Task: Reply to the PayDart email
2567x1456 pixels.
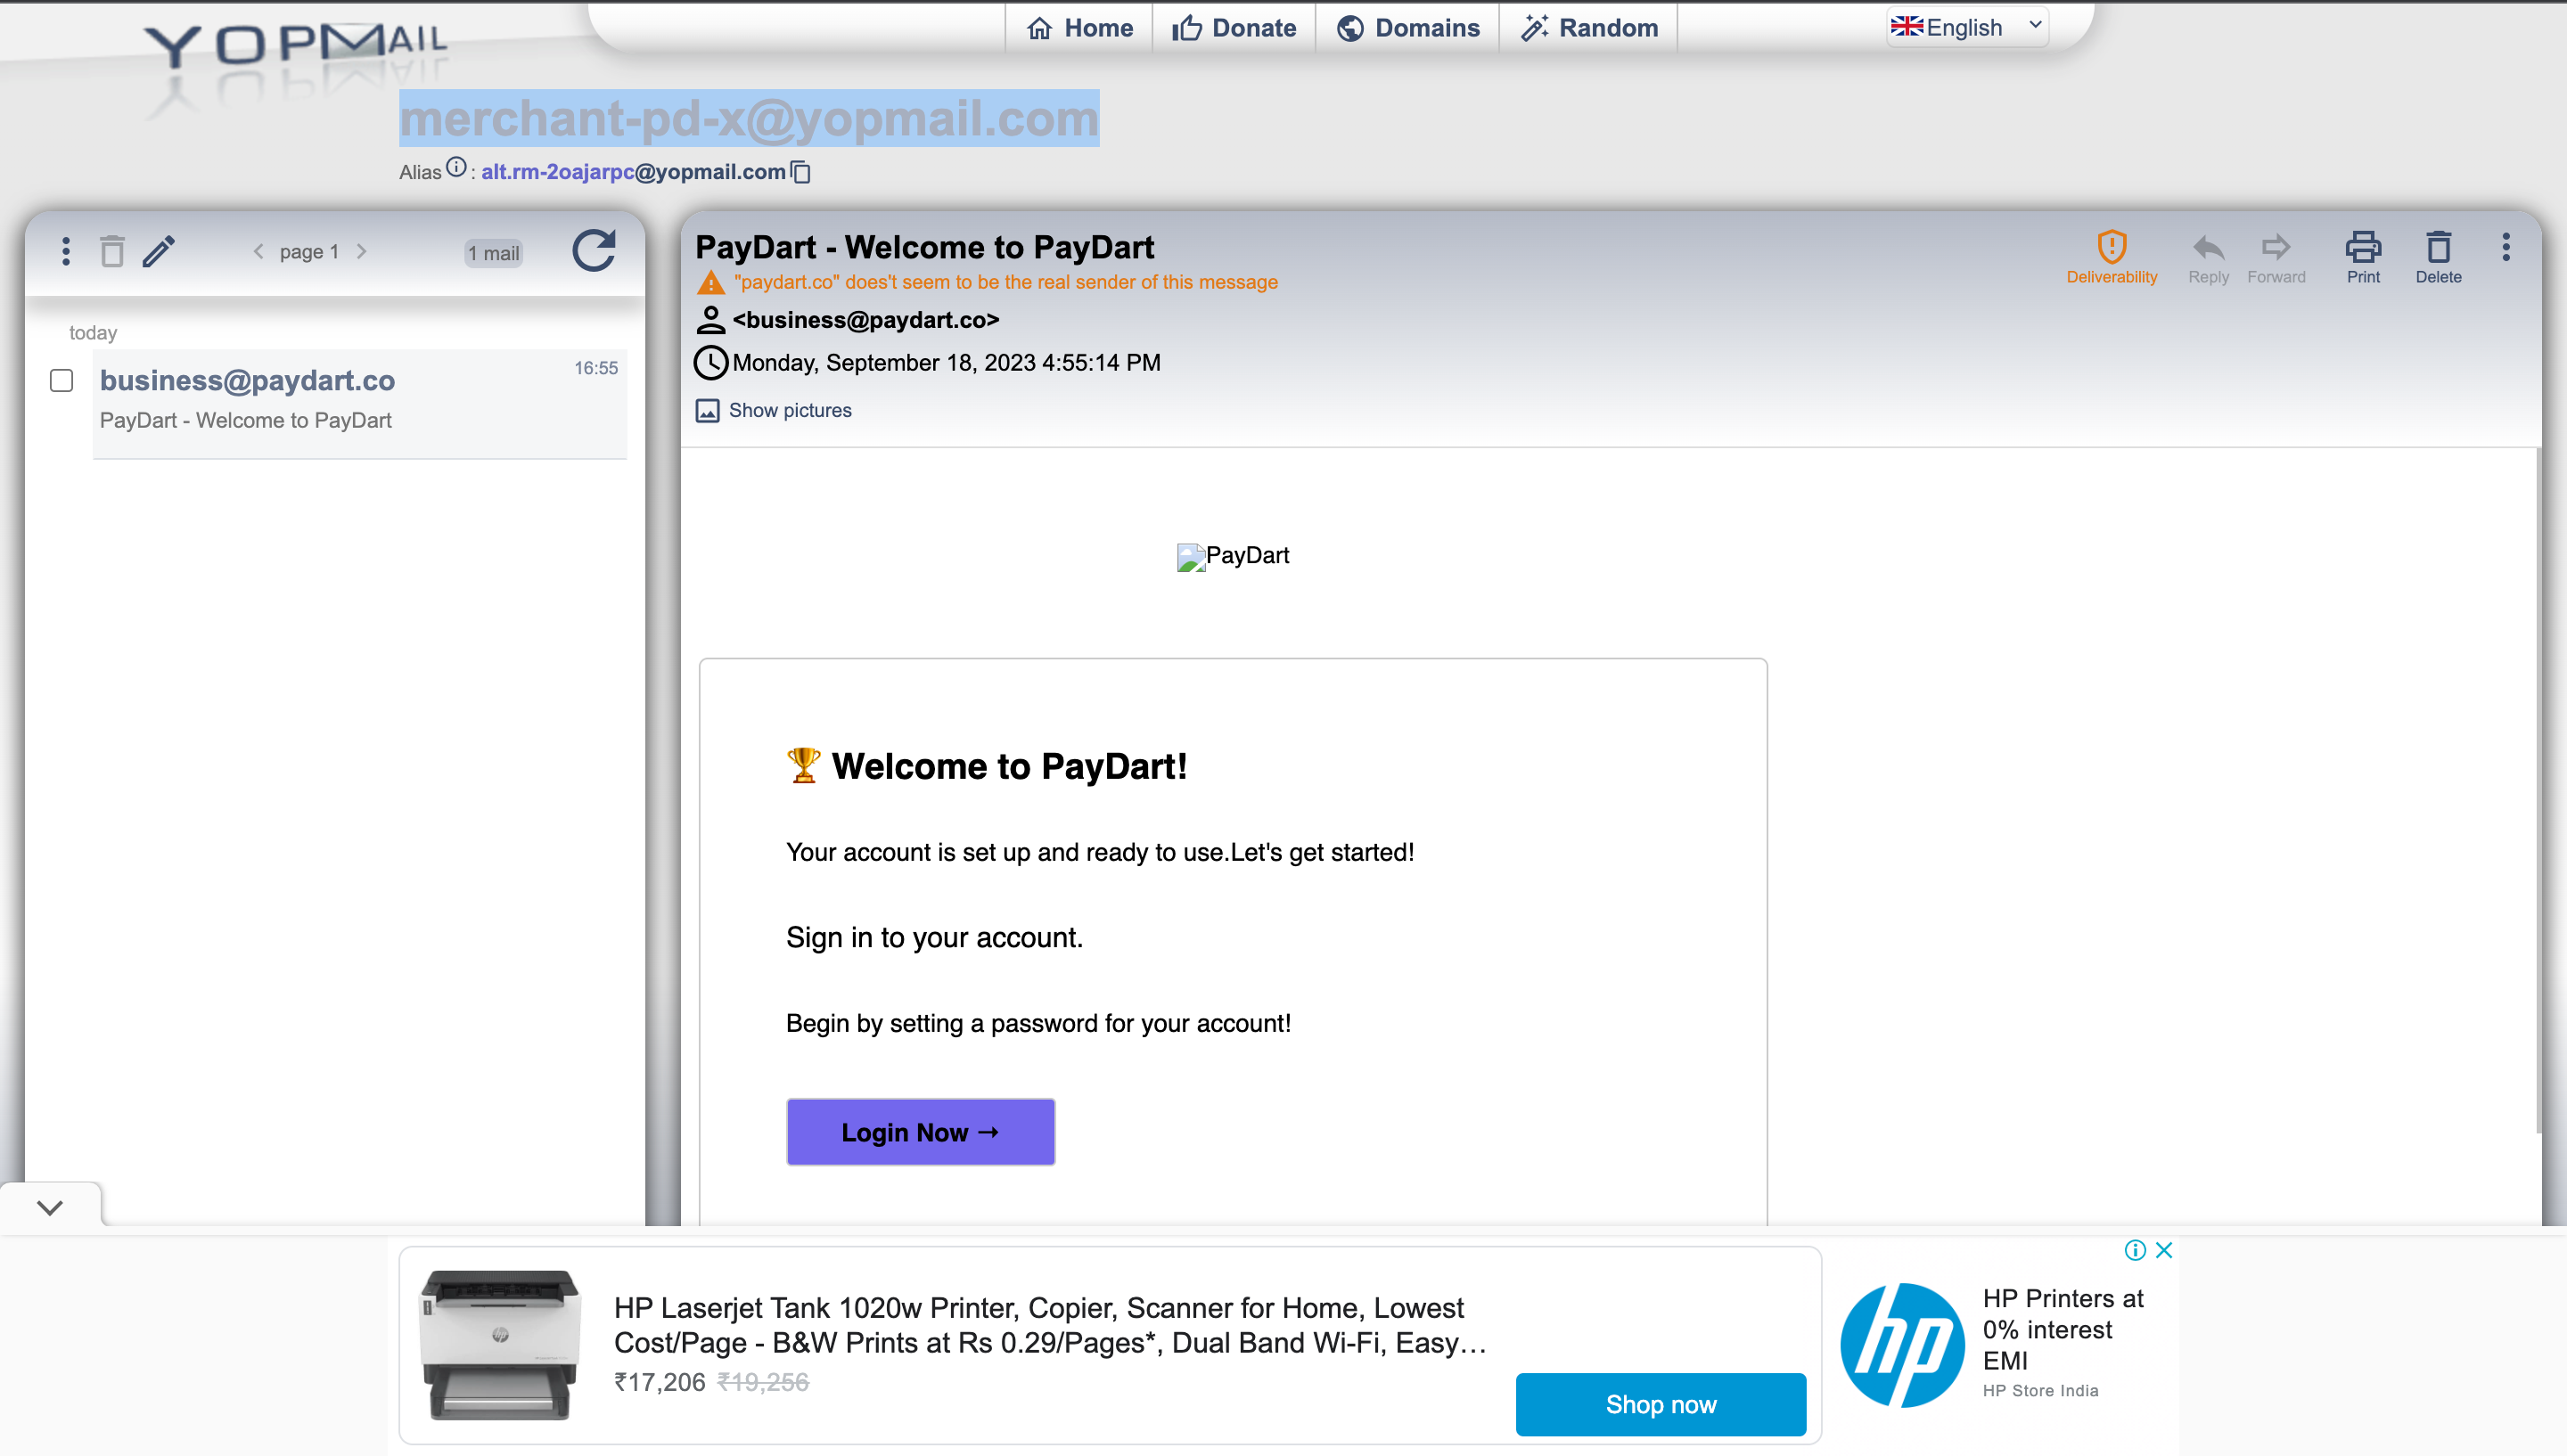Action: point(2208,257)
